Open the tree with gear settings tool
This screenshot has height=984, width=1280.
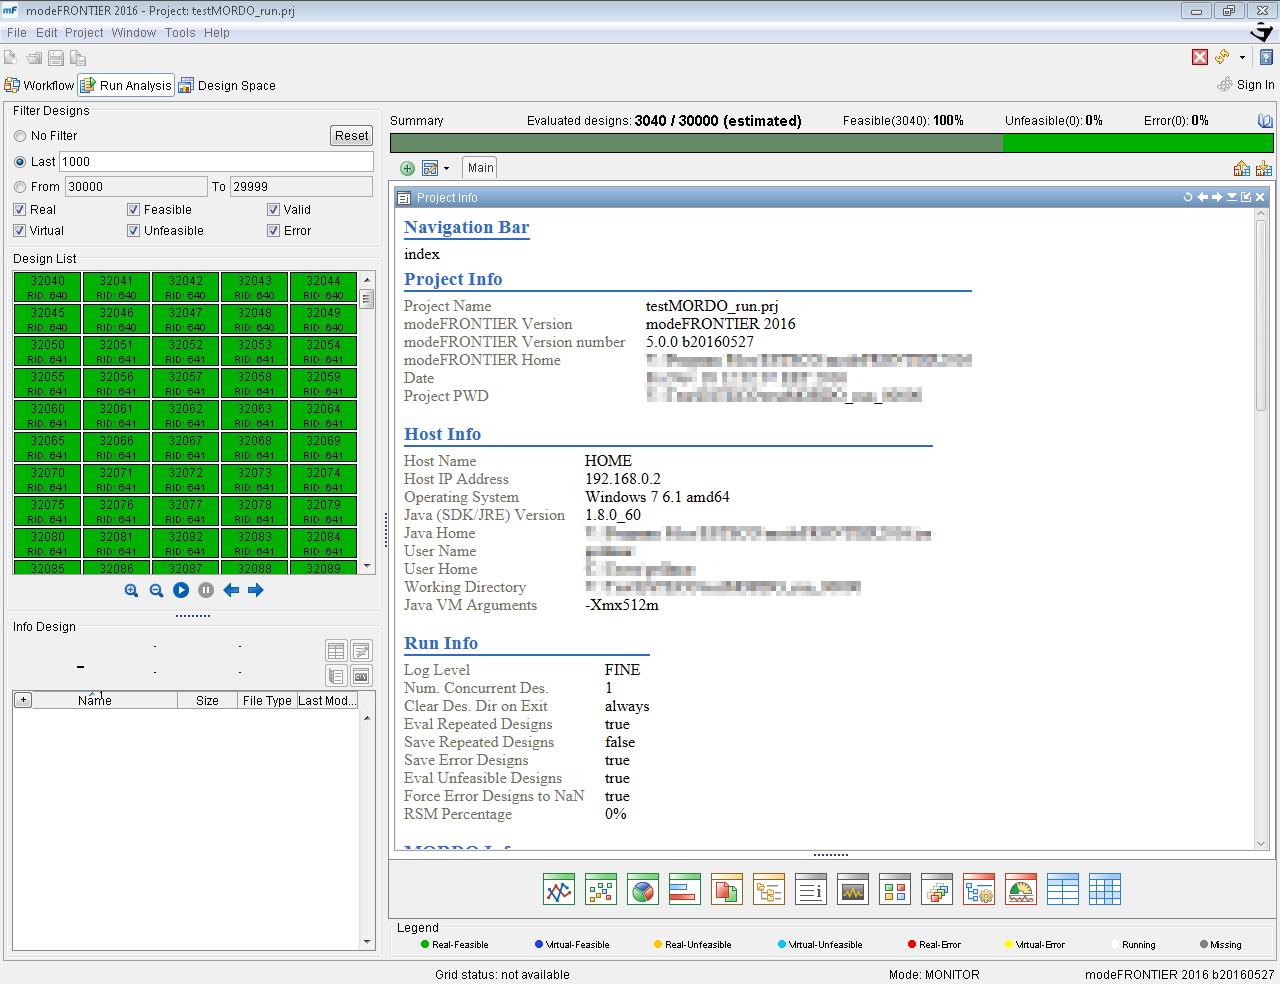coord(979,889)
